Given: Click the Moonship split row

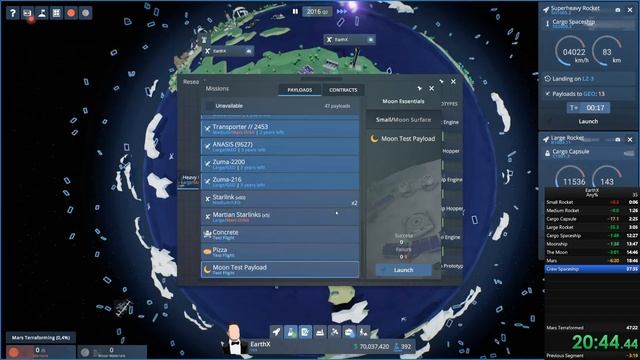Looking at the screenshot, I should pyautogui.click(x=591, y=244).
